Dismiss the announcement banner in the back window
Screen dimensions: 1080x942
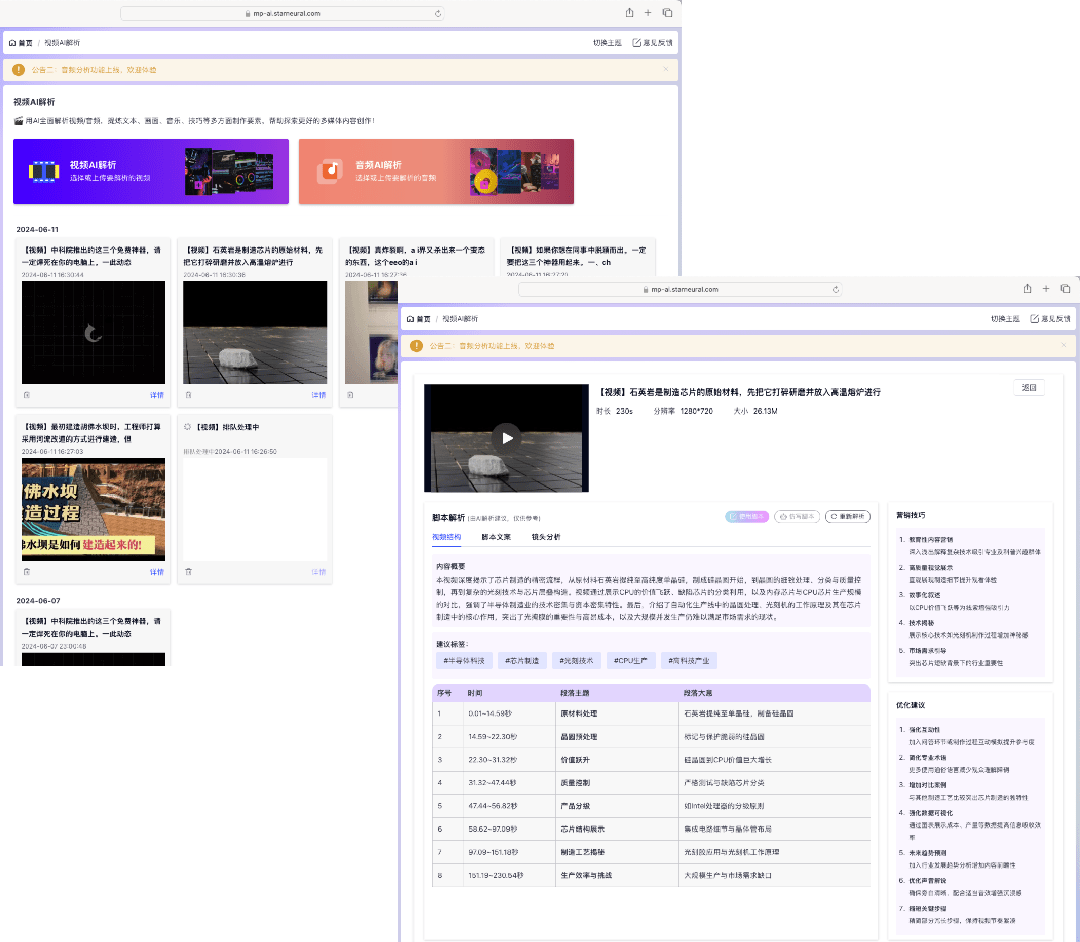tap(666, 69)
